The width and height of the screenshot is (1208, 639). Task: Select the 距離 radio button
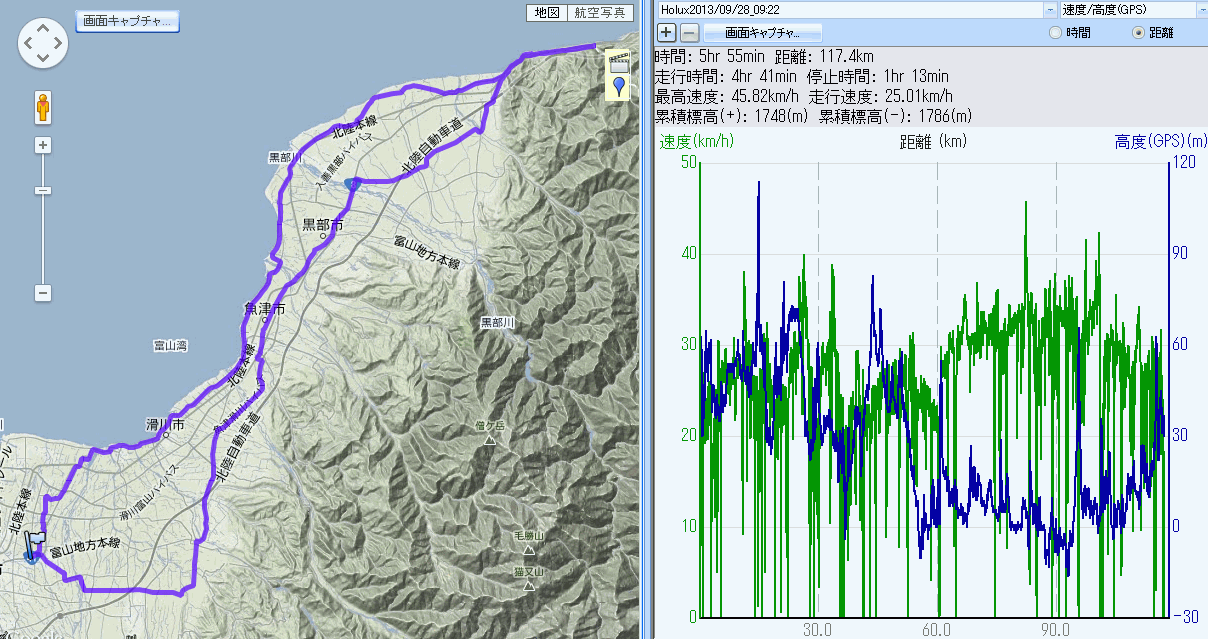click(1137, 32)
